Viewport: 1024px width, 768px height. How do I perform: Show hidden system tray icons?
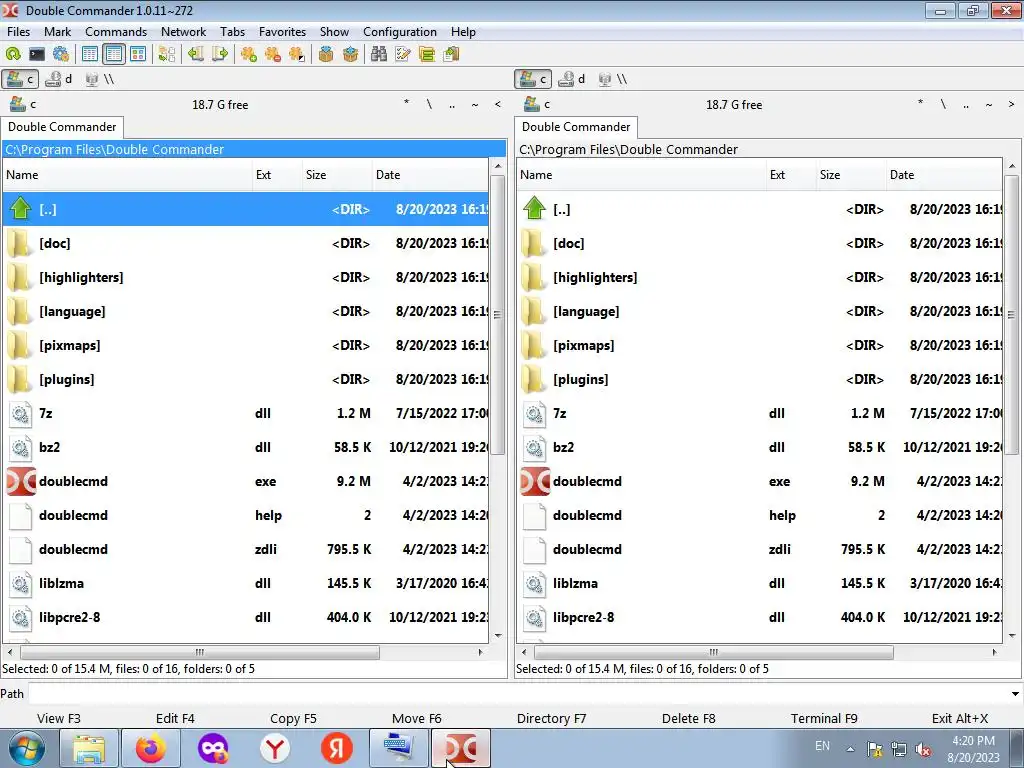(850, 749)
